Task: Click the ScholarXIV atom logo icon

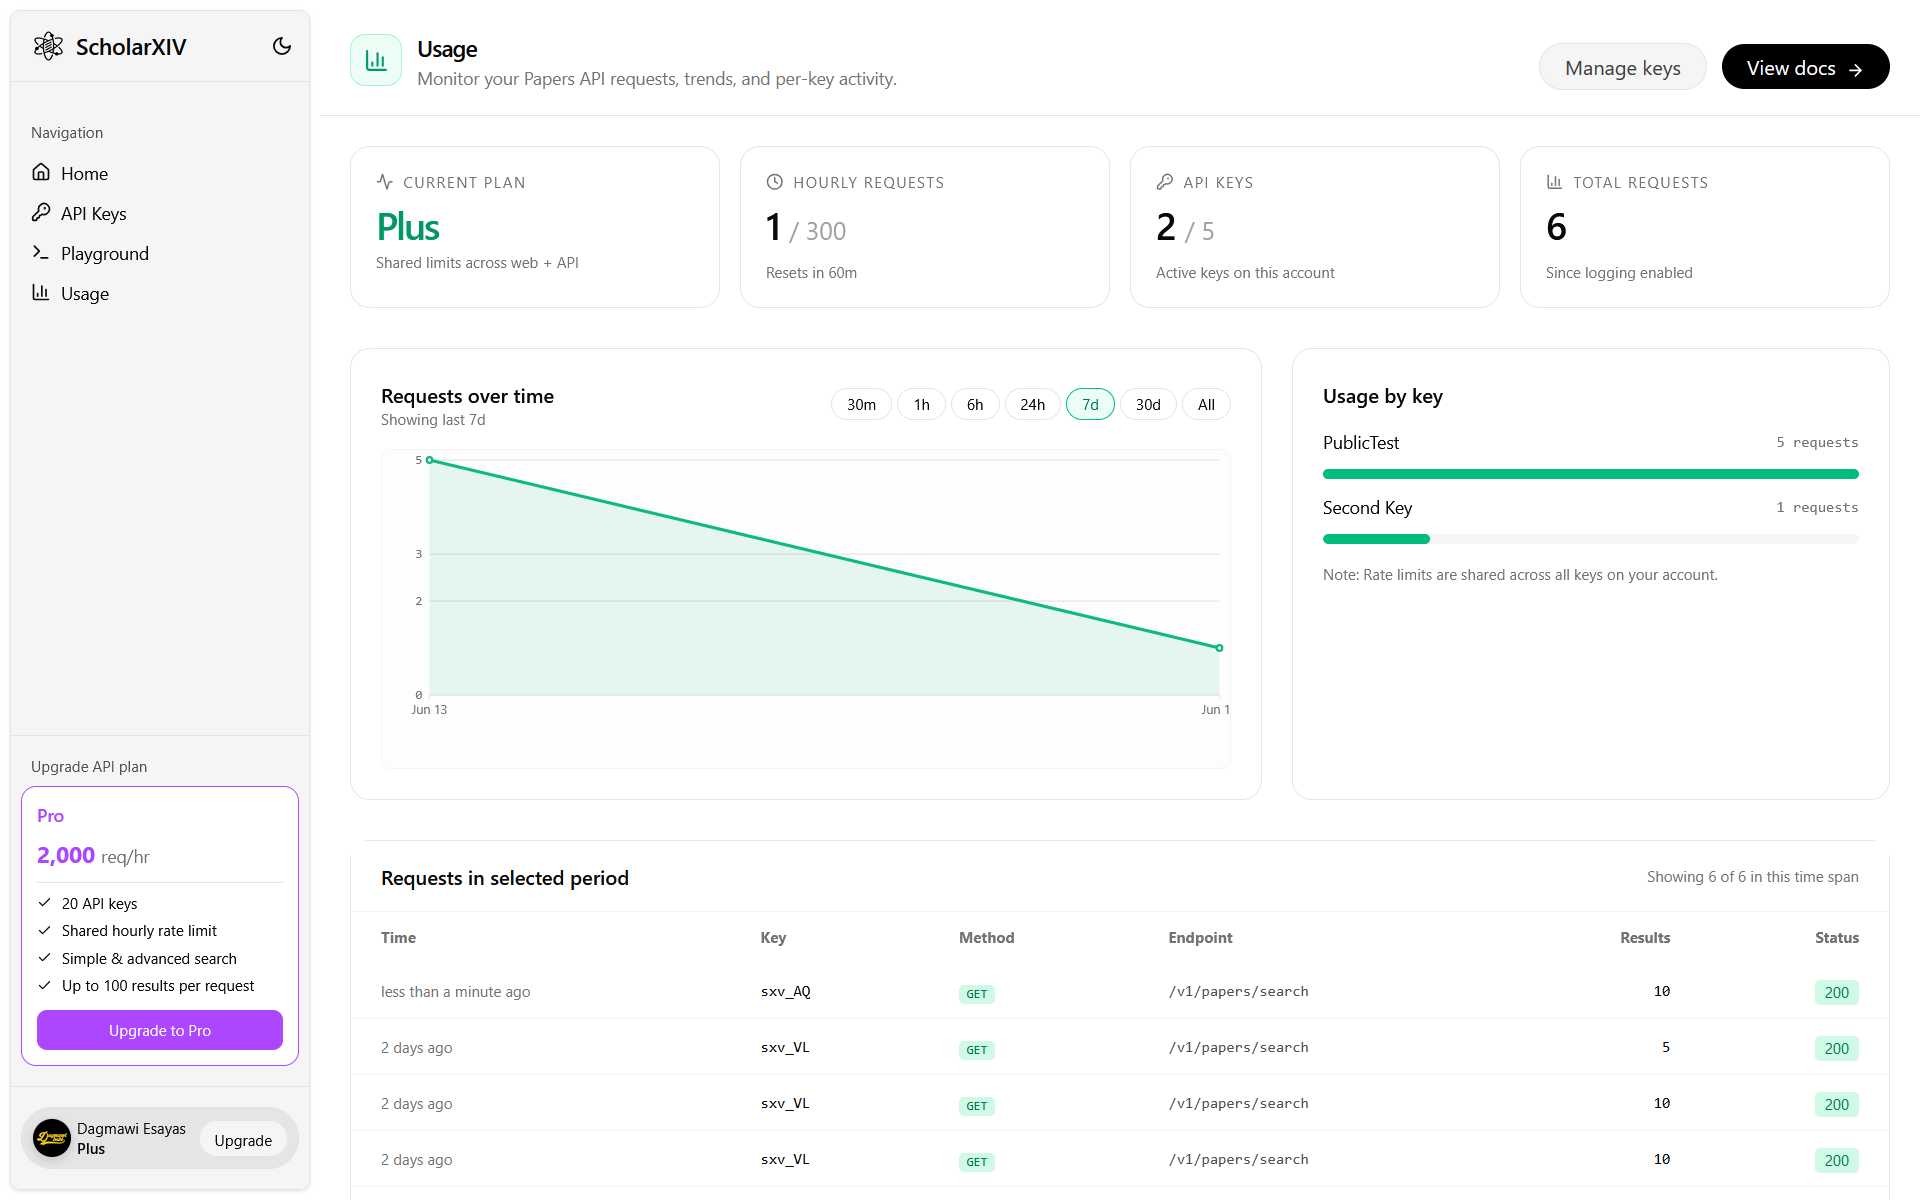Action: pyautogui.click(x=48, y=46)
